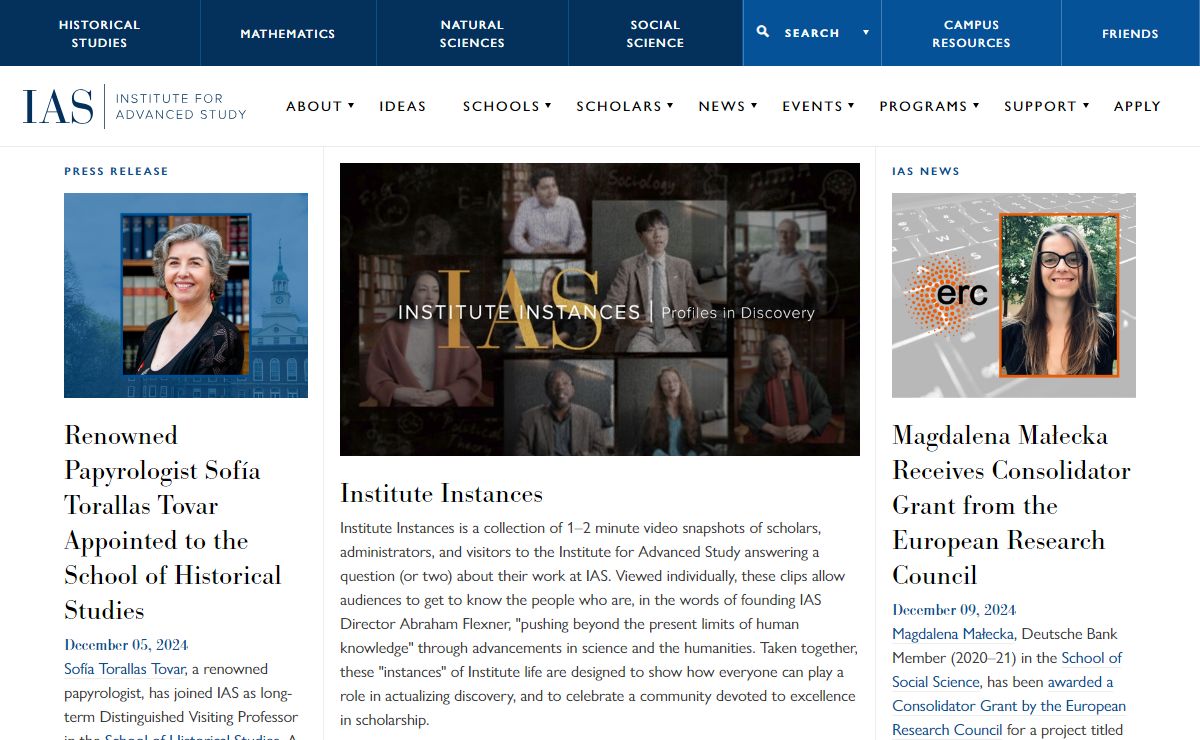Open the Magdalena Małecka ERC image
The image size is (1200, 740).
click(1014, 295)
